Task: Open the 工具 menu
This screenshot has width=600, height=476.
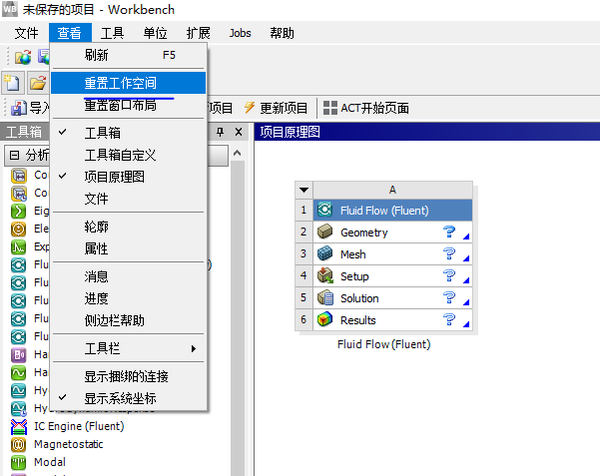Action: (x=112, y=33)
